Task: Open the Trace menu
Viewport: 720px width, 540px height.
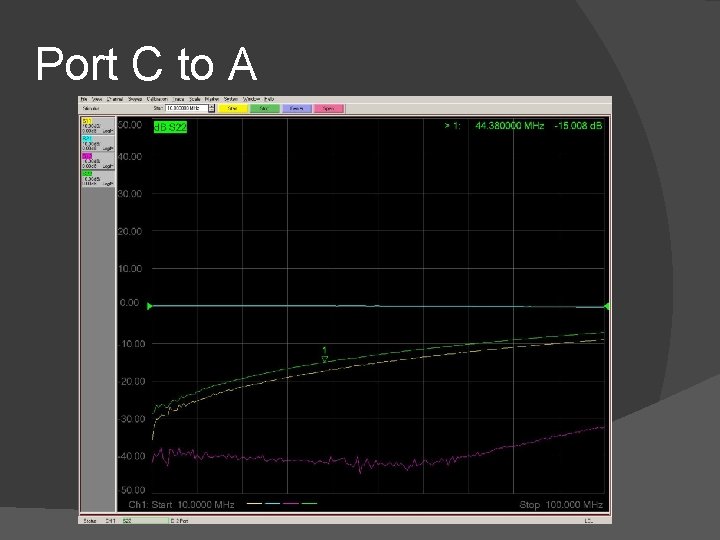Action: pos(179,99)
